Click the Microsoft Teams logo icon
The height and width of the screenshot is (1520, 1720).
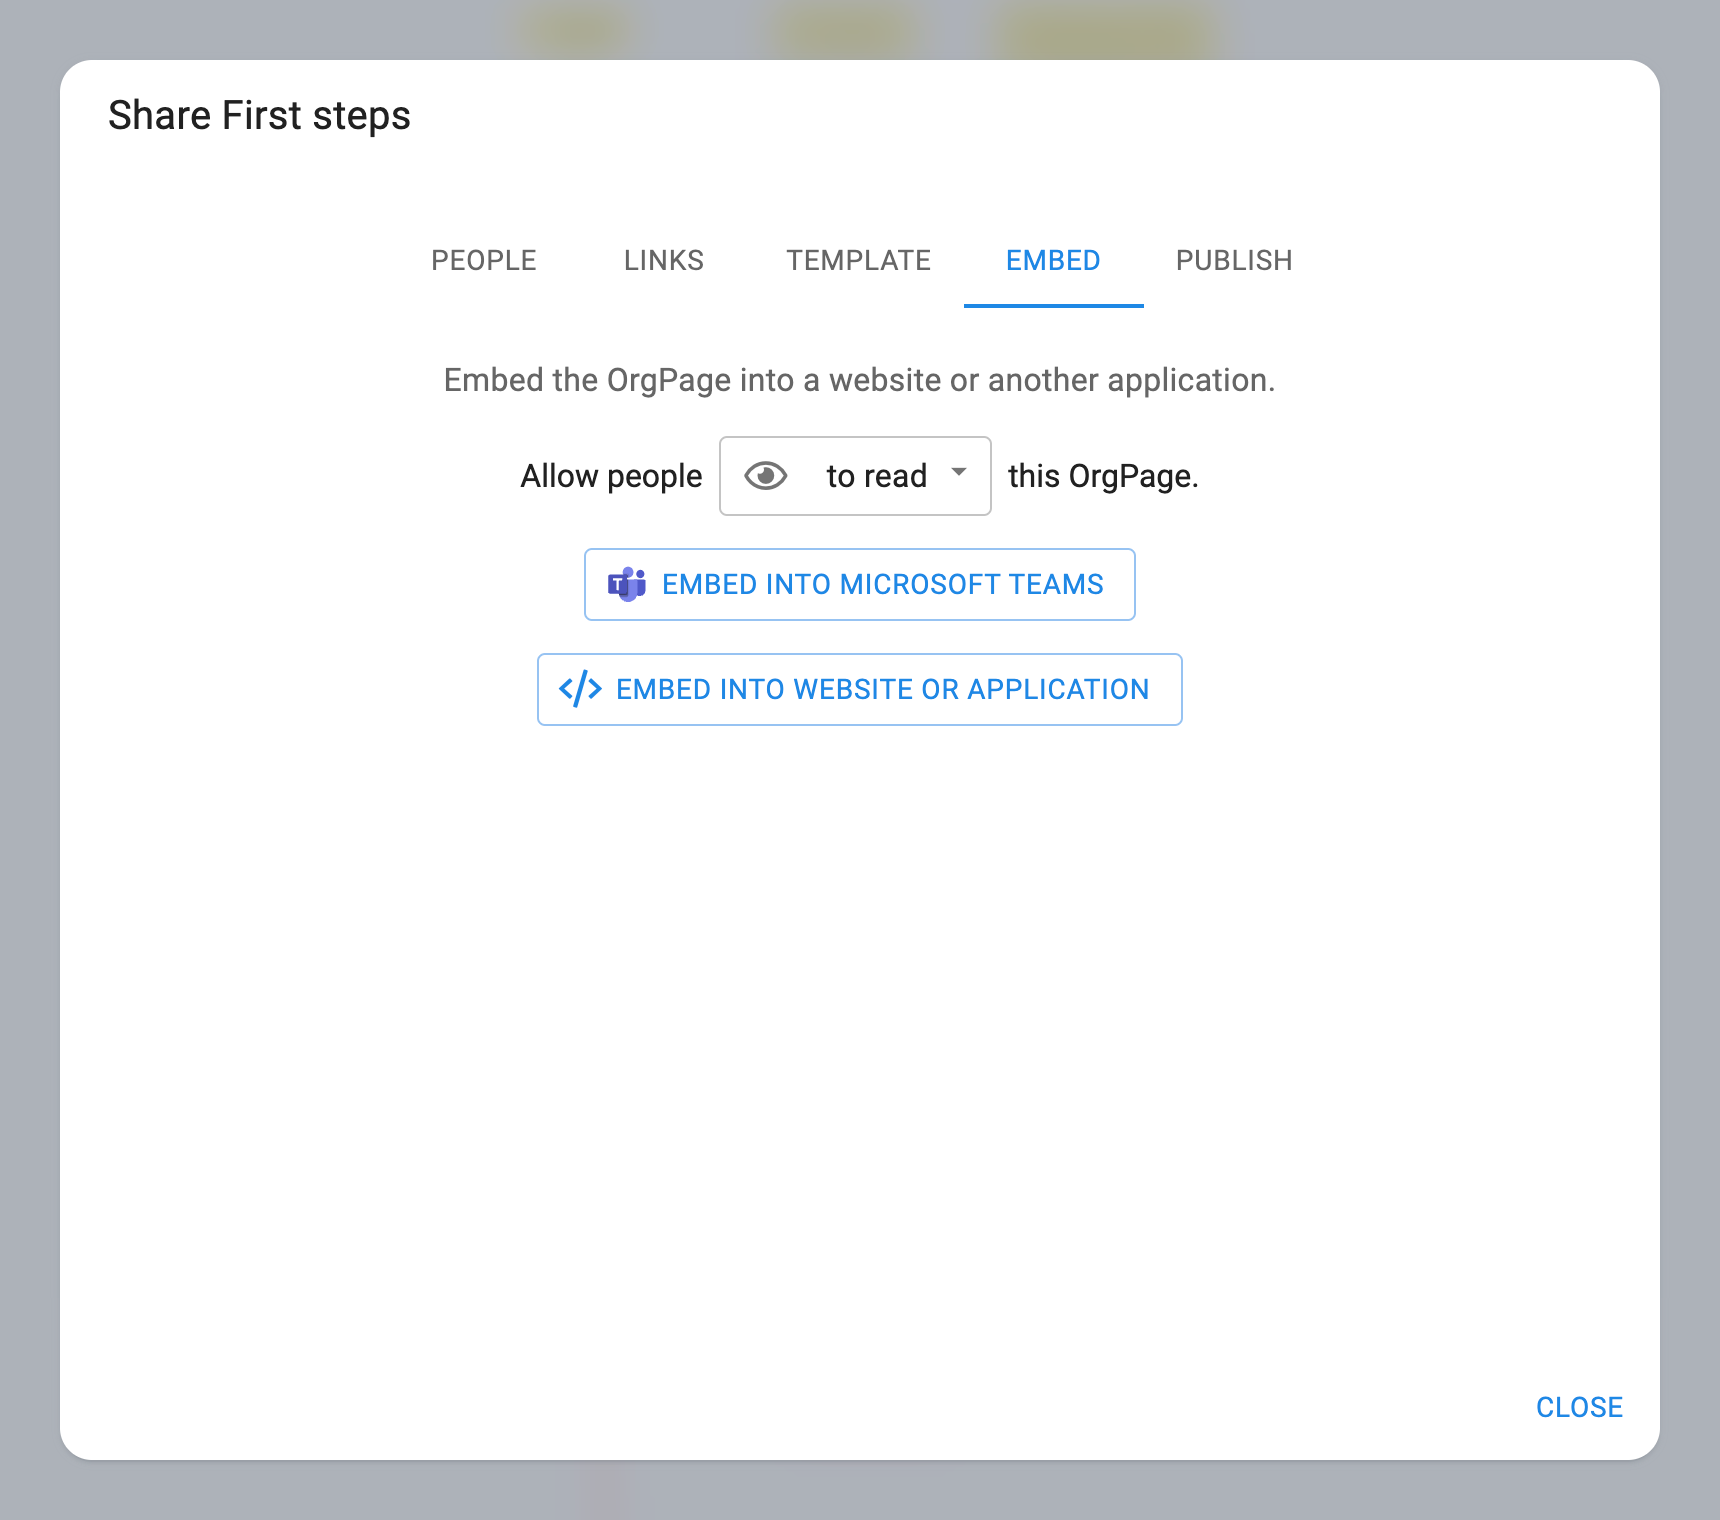click(627, 585)
